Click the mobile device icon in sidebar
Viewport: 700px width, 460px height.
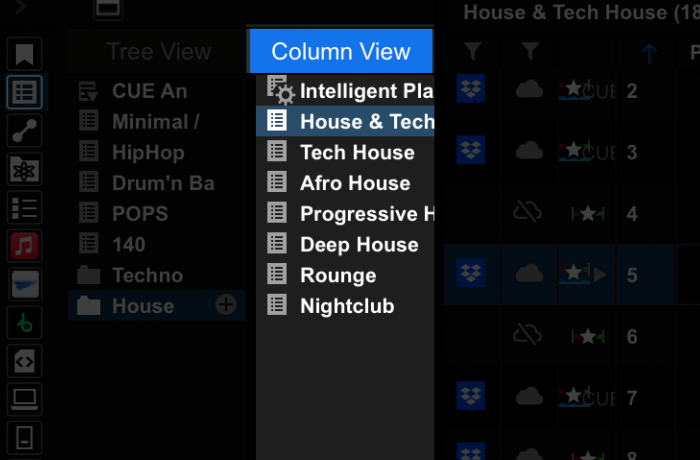pos(25,437)
